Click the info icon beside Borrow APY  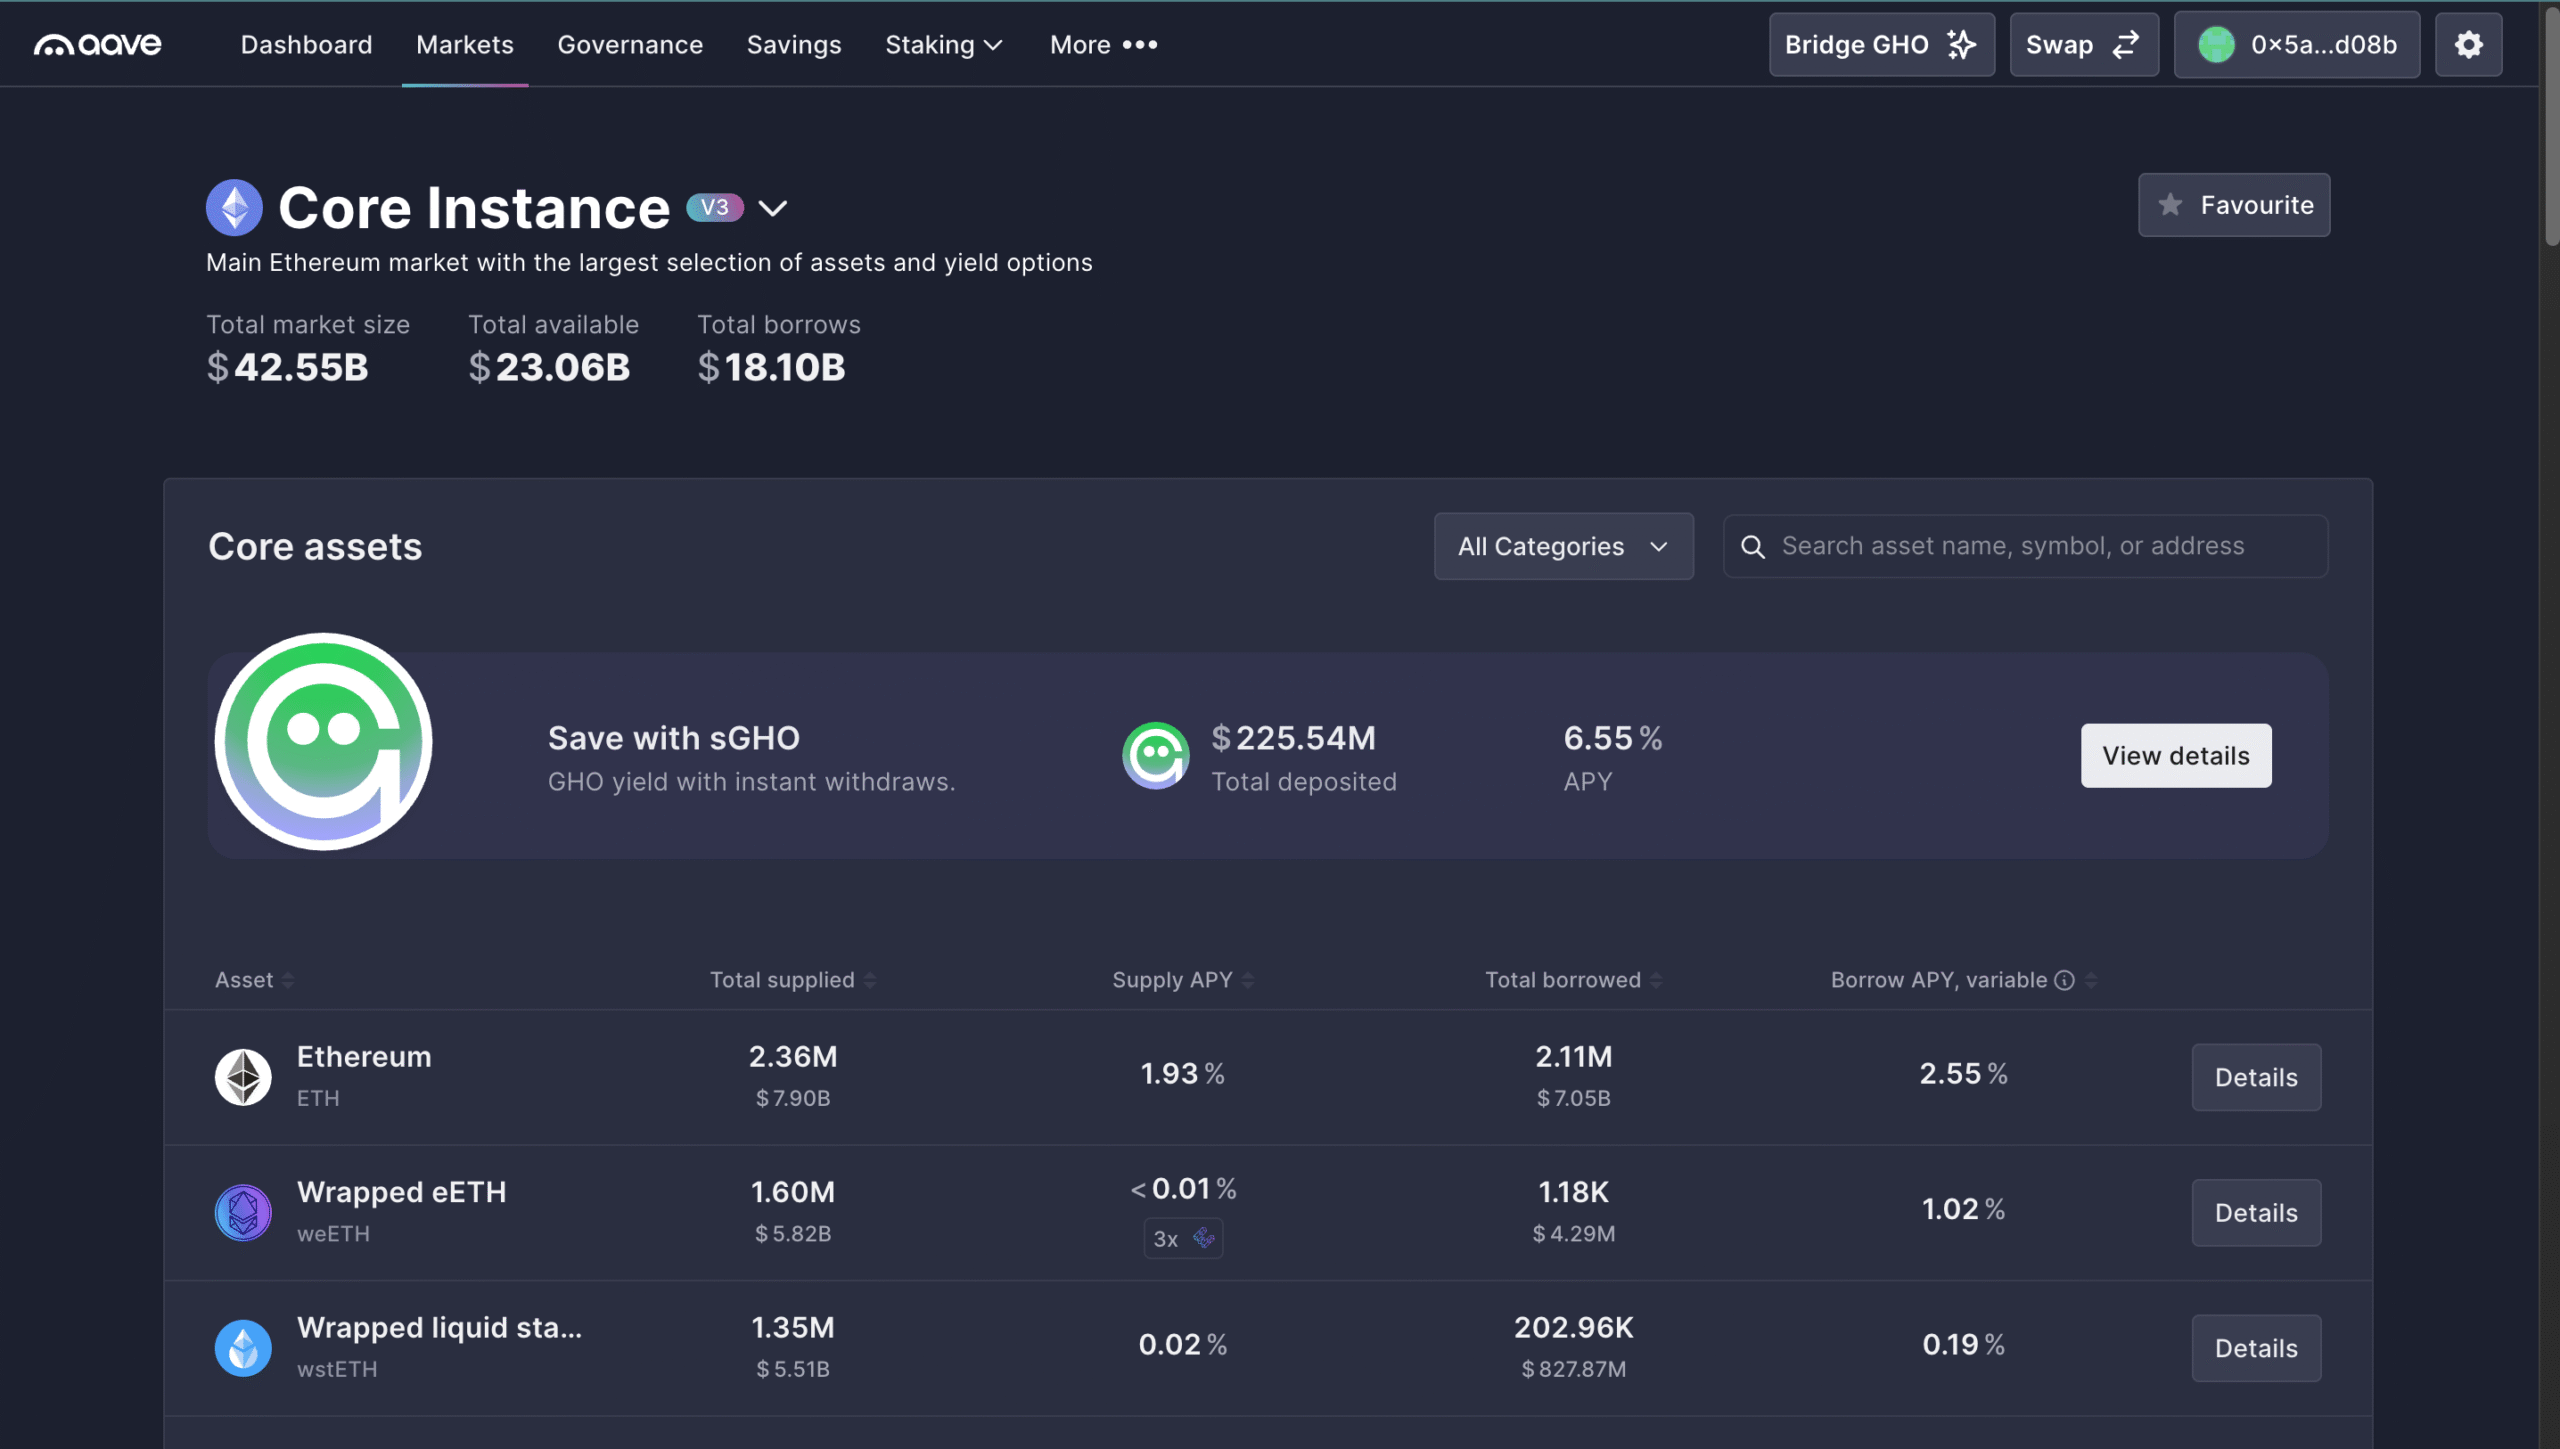2064,980
